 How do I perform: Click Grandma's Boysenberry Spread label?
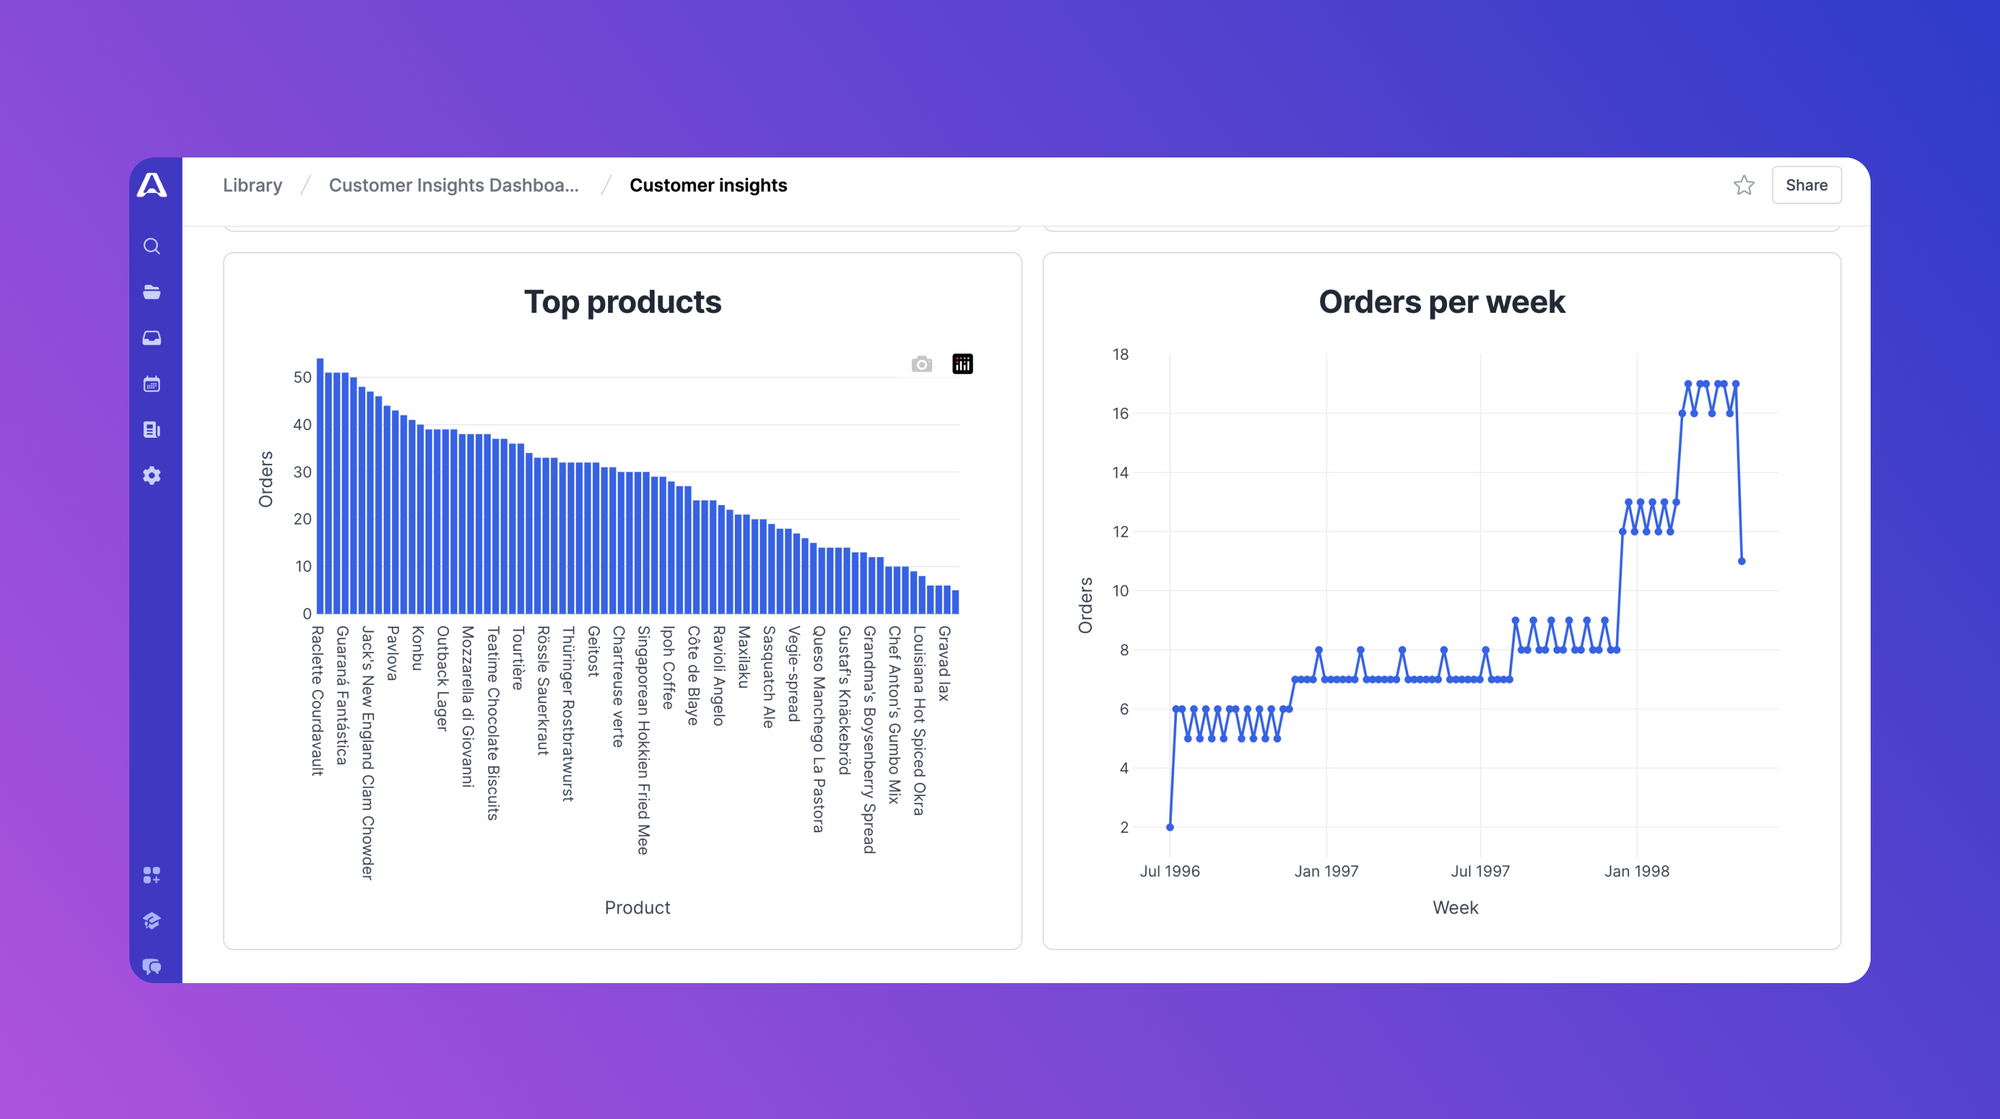(x=868, y=740)
